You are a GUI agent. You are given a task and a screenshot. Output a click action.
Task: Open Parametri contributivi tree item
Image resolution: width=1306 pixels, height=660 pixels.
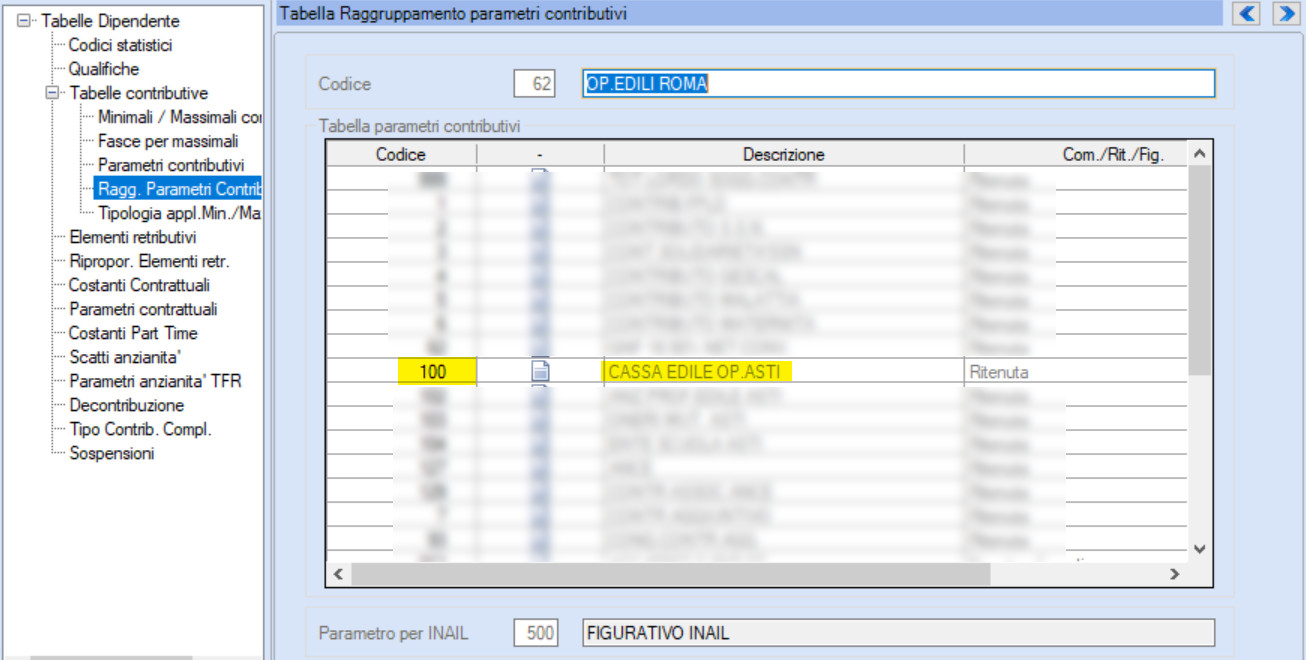171,165
